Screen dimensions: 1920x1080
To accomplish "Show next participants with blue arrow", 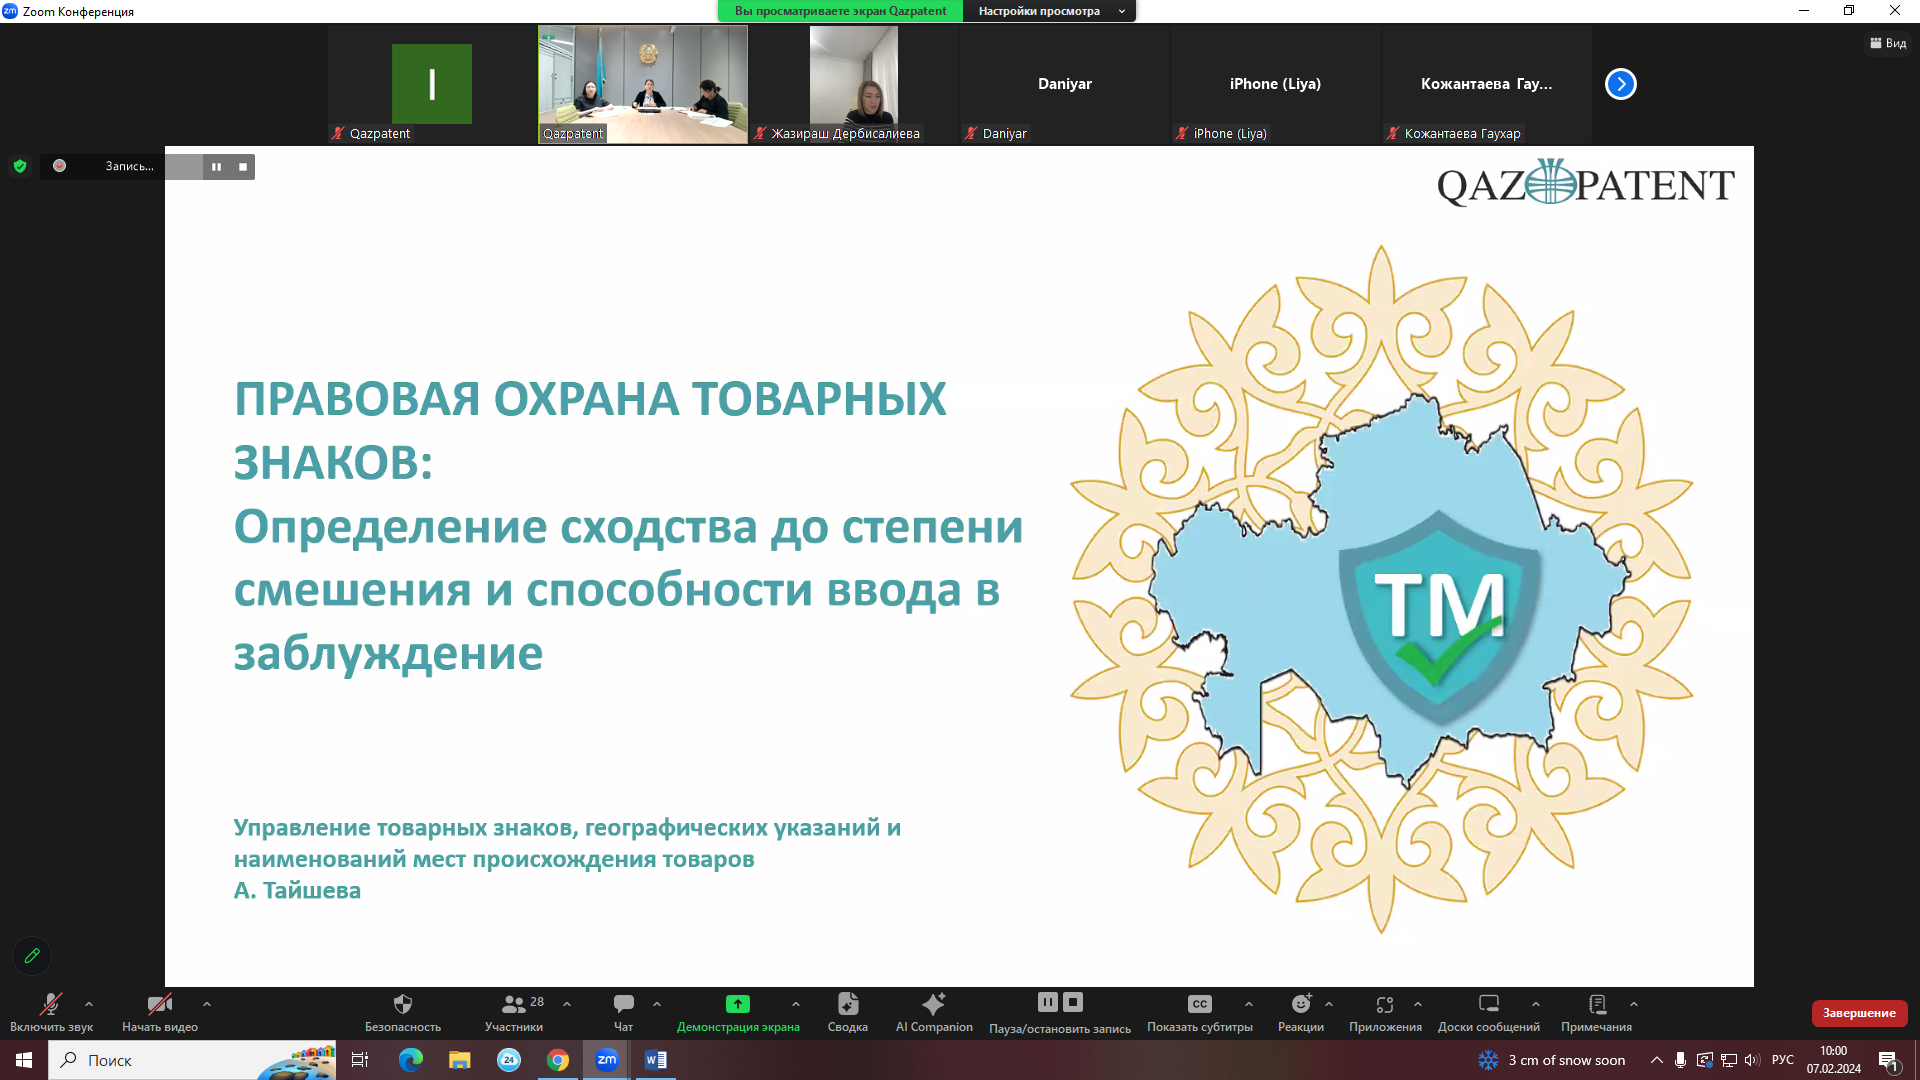I will [1620, 84].
